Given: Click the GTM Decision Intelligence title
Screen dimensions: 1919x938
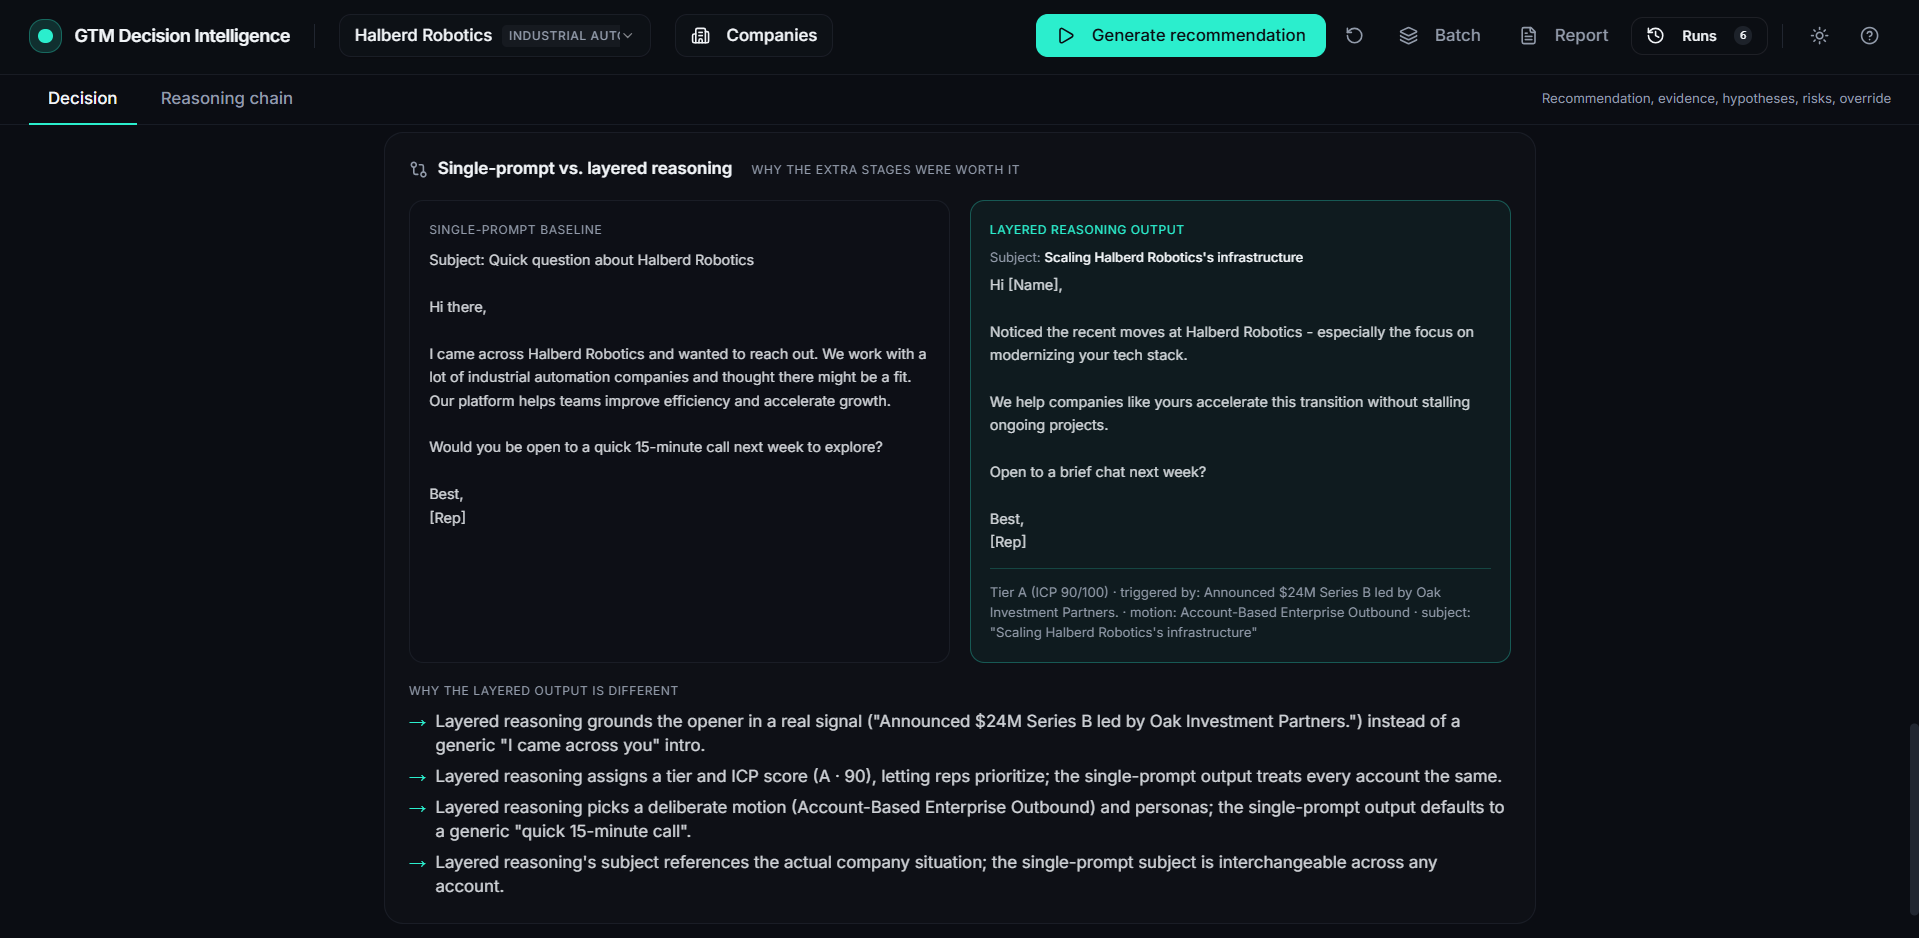Looking at the screenshot, I should pos(182,36).
